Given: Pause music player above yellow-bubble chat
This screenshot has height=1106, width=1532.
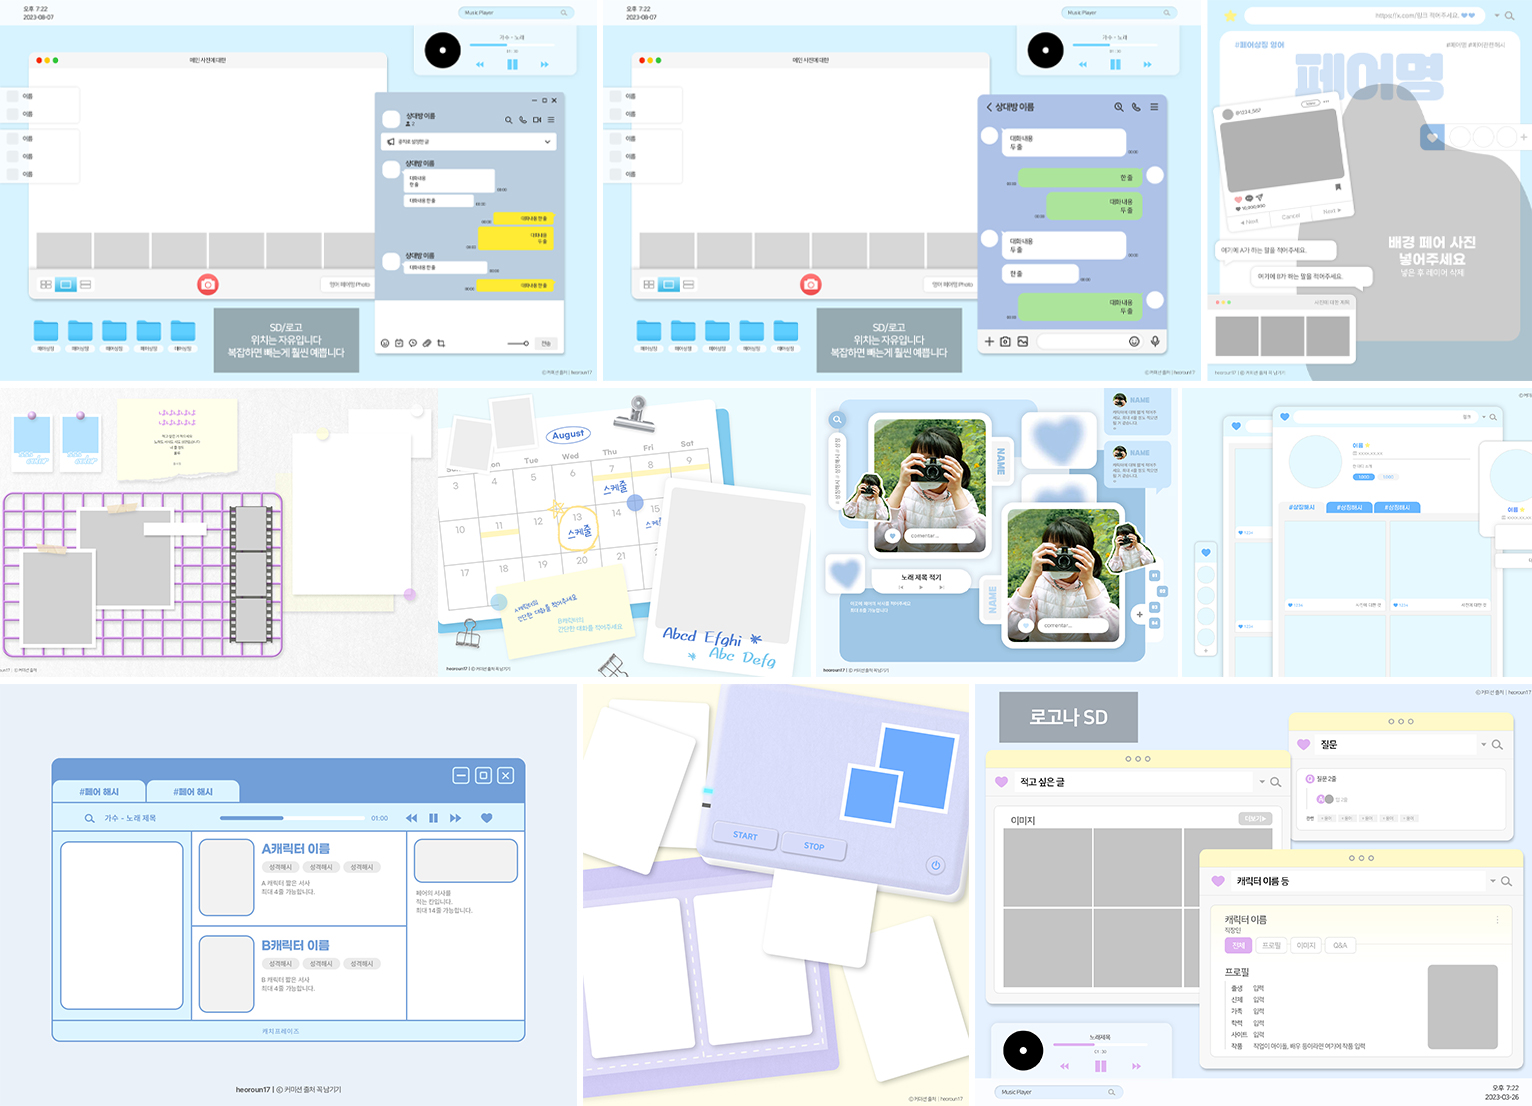Looking at the screenshot, I should click(x=513, y=64).
